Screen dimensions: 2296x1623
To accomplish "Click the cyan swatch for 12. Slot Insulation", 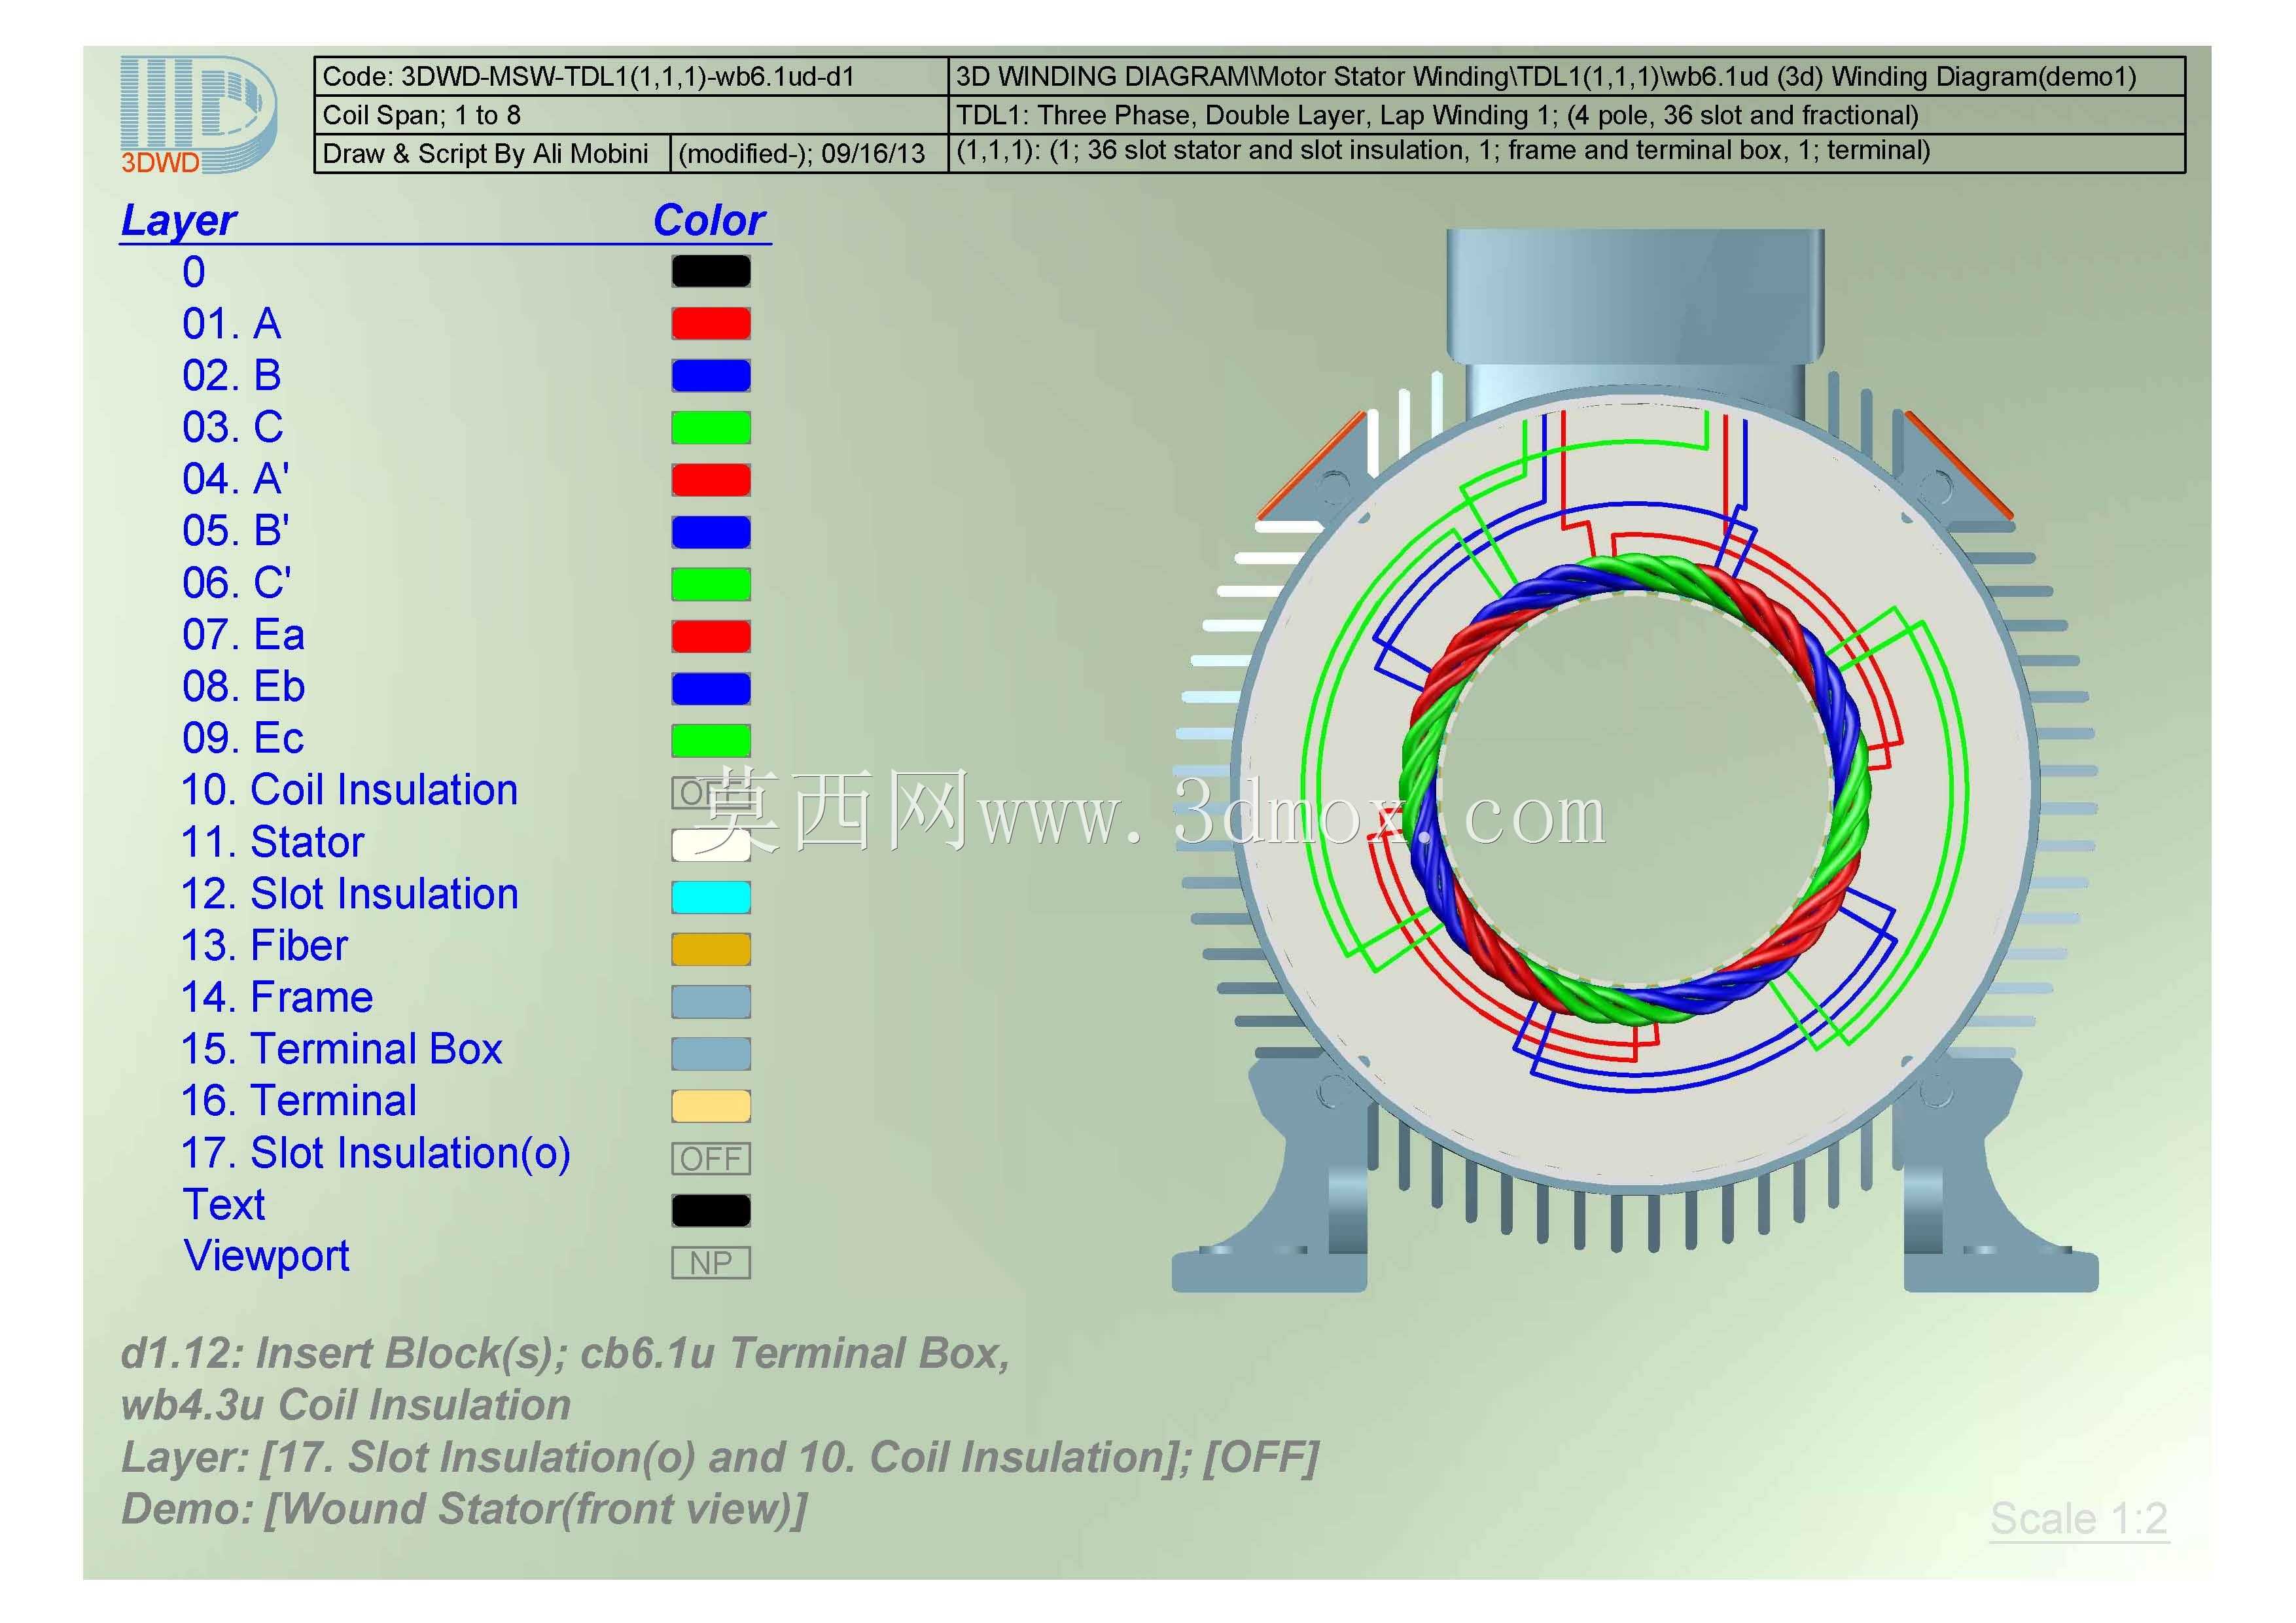I will [711, 897].
